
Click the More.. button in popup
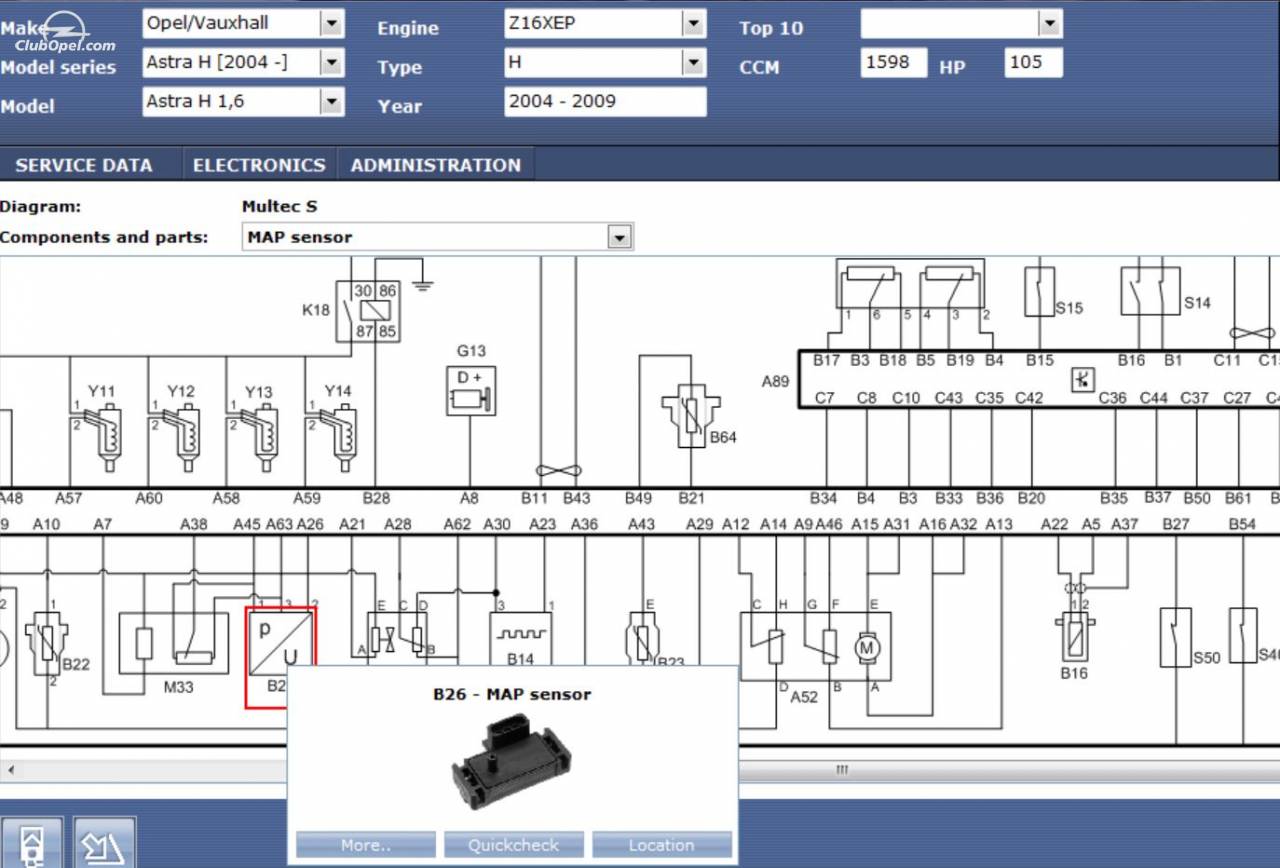366,845
